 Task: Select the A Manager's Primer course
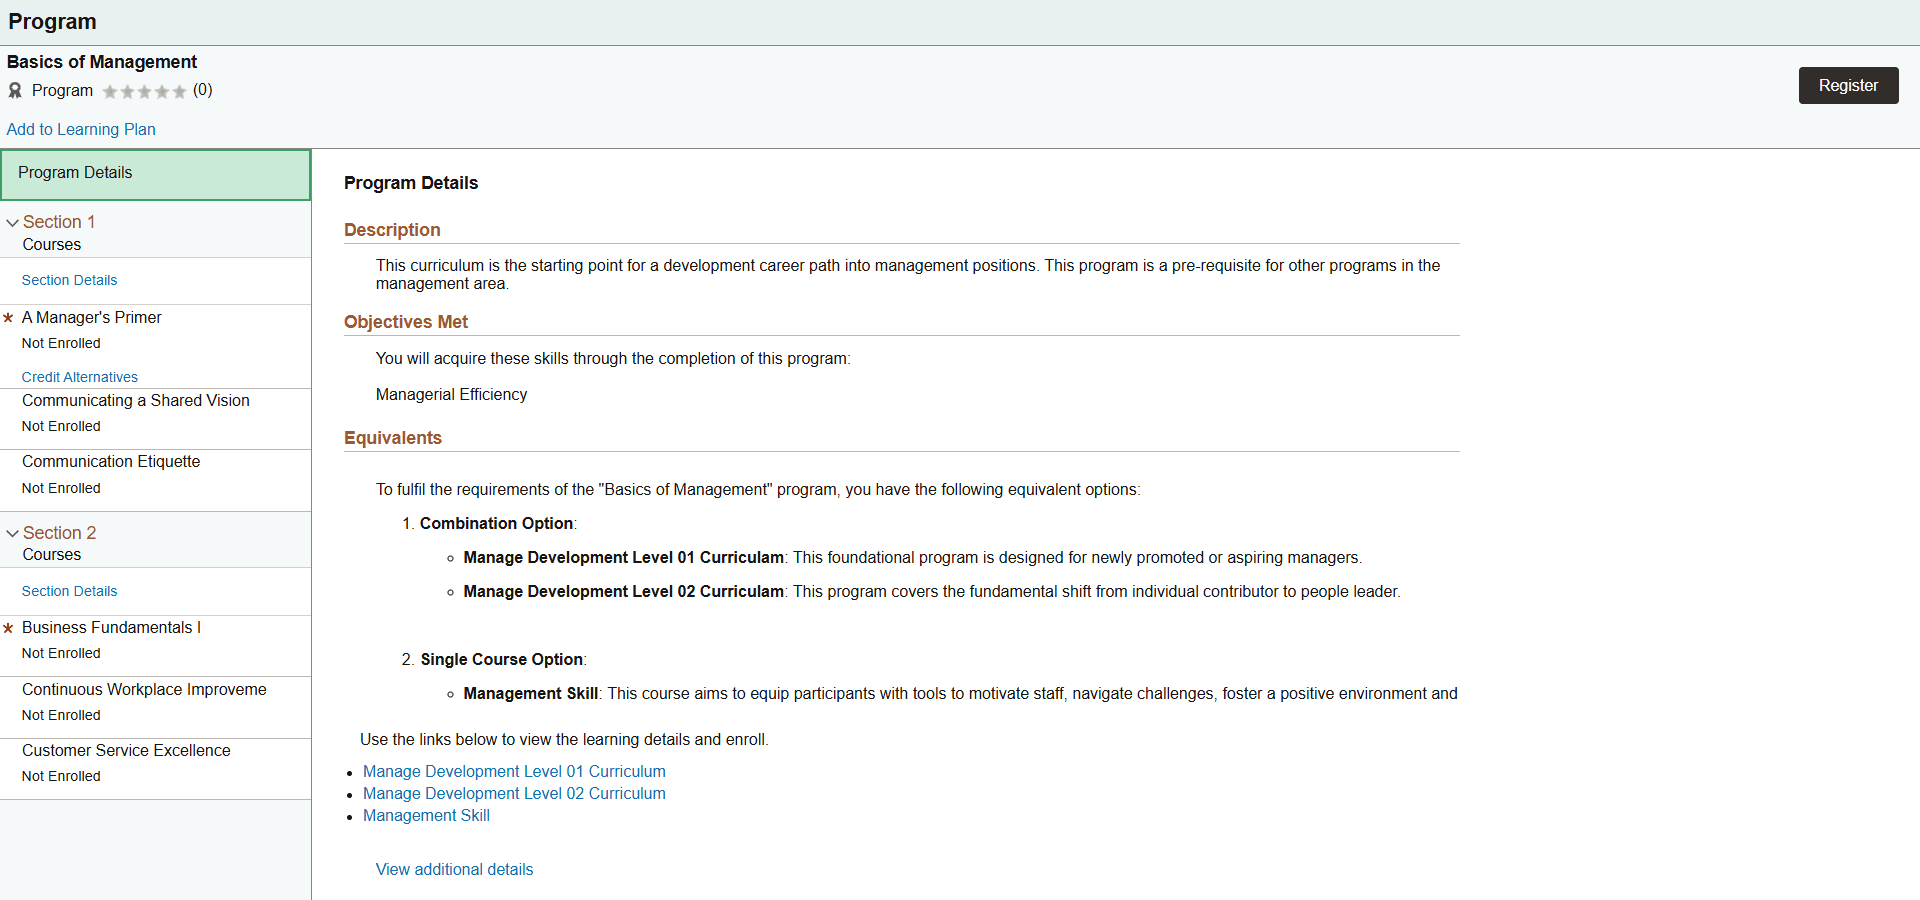pos(92,317)
